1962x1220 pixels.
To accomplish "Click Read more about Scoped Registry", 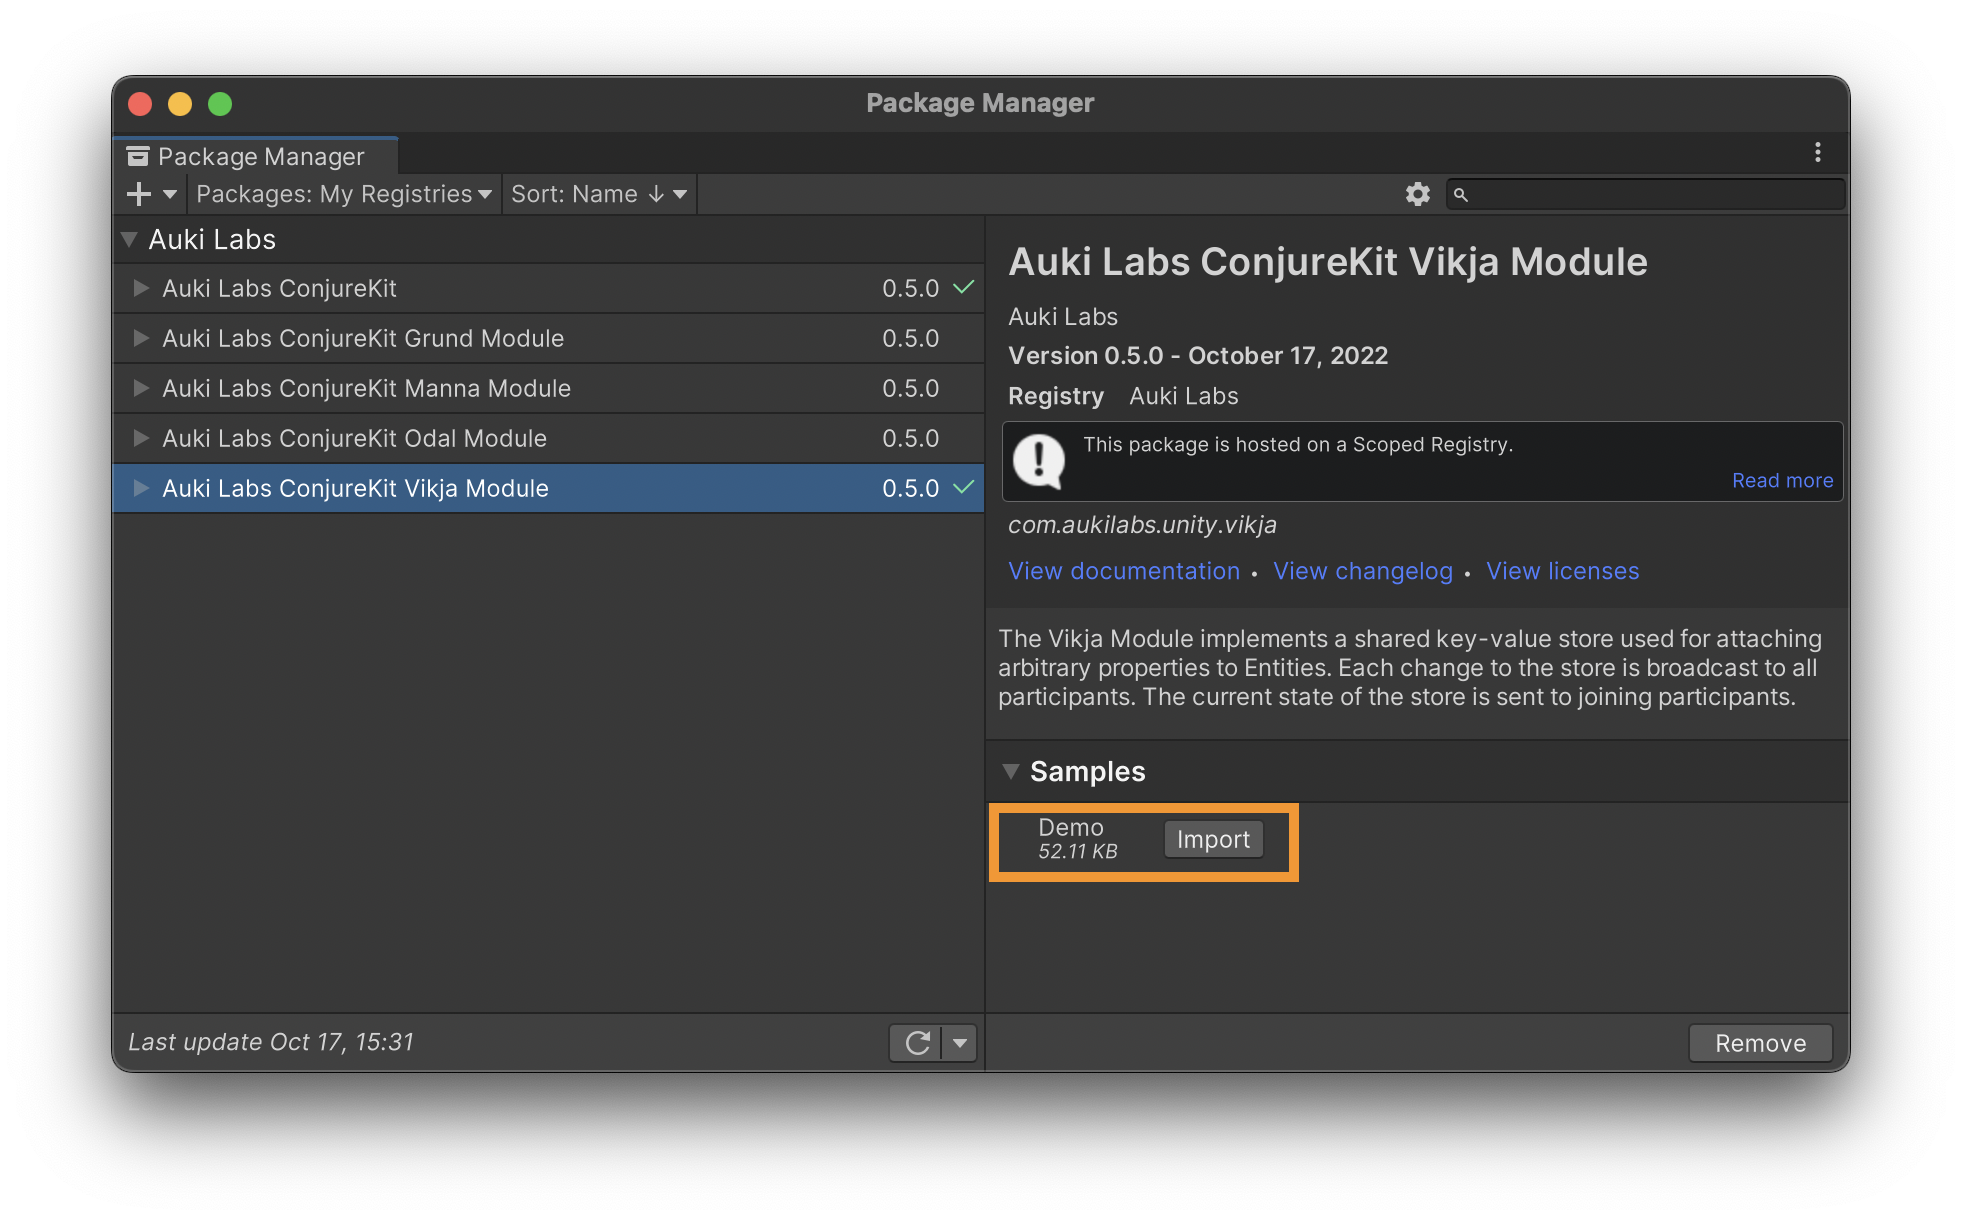I will [x=1782, y=480].
